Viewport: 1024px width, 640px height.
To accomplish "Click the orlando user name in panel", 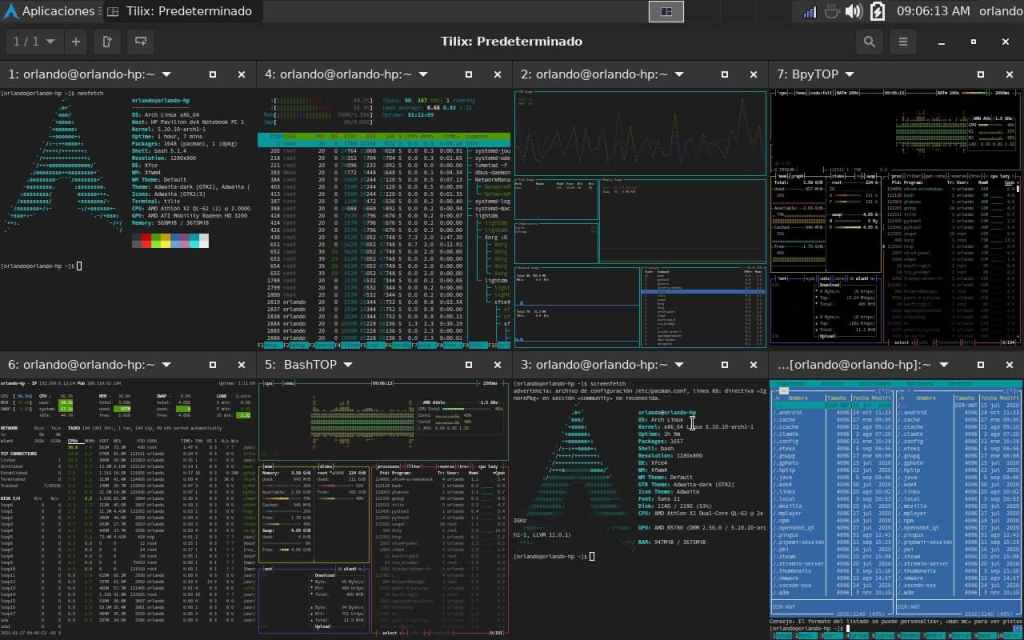I will click(x=1000, y=11).
